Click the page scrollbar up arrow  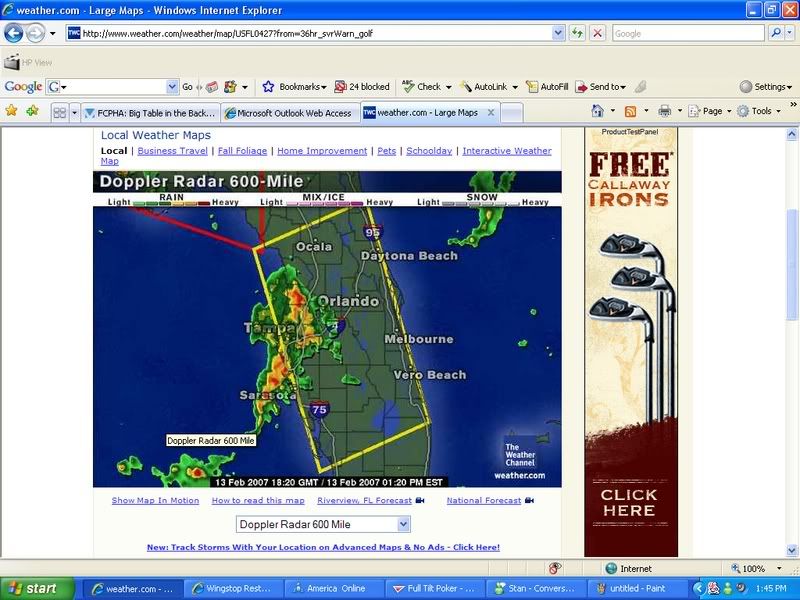click(792, 135)
